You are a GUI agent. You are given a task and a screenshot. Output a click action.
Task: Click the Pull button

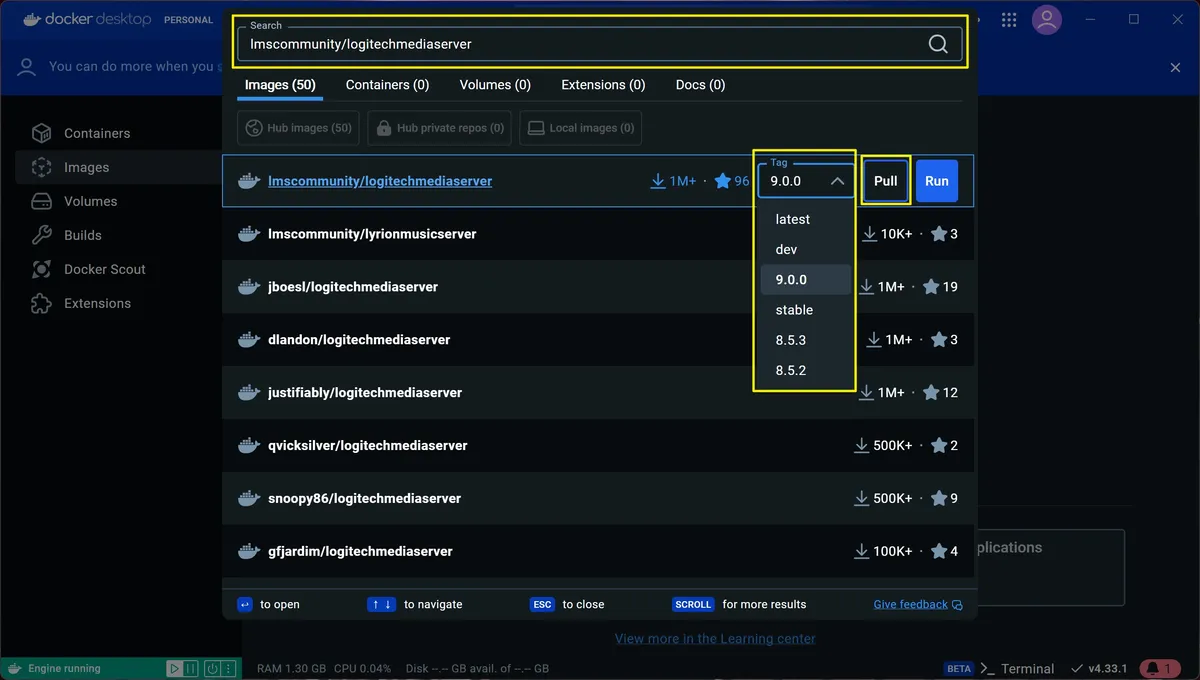(x=886, y=181)
